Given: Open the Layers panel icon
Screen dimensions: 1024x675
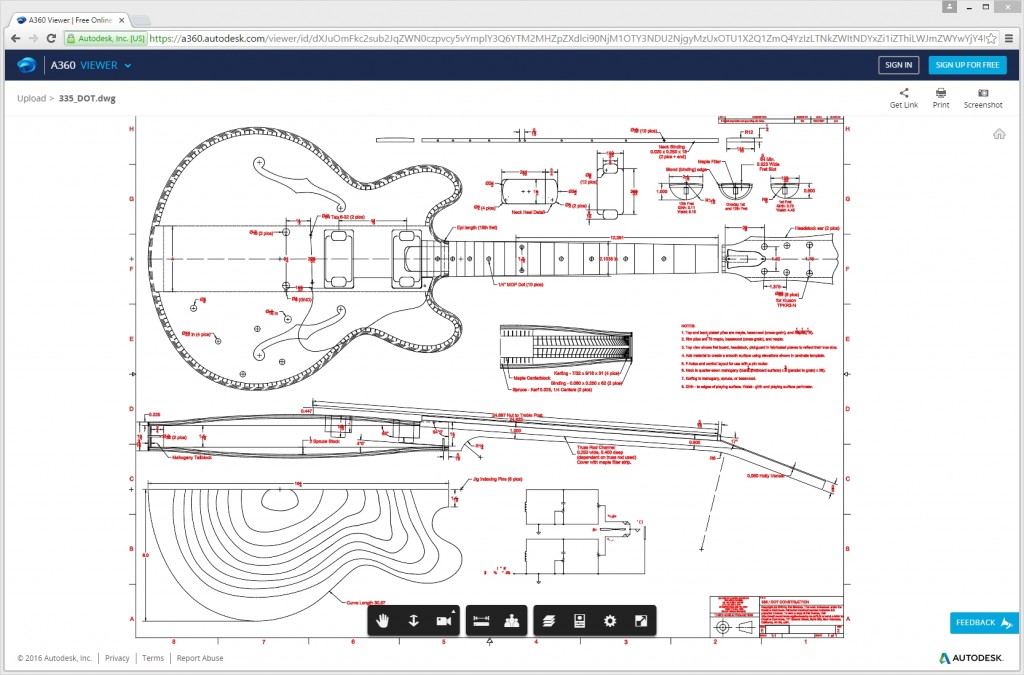Looking at the screenshot, I should pos(548,621).
